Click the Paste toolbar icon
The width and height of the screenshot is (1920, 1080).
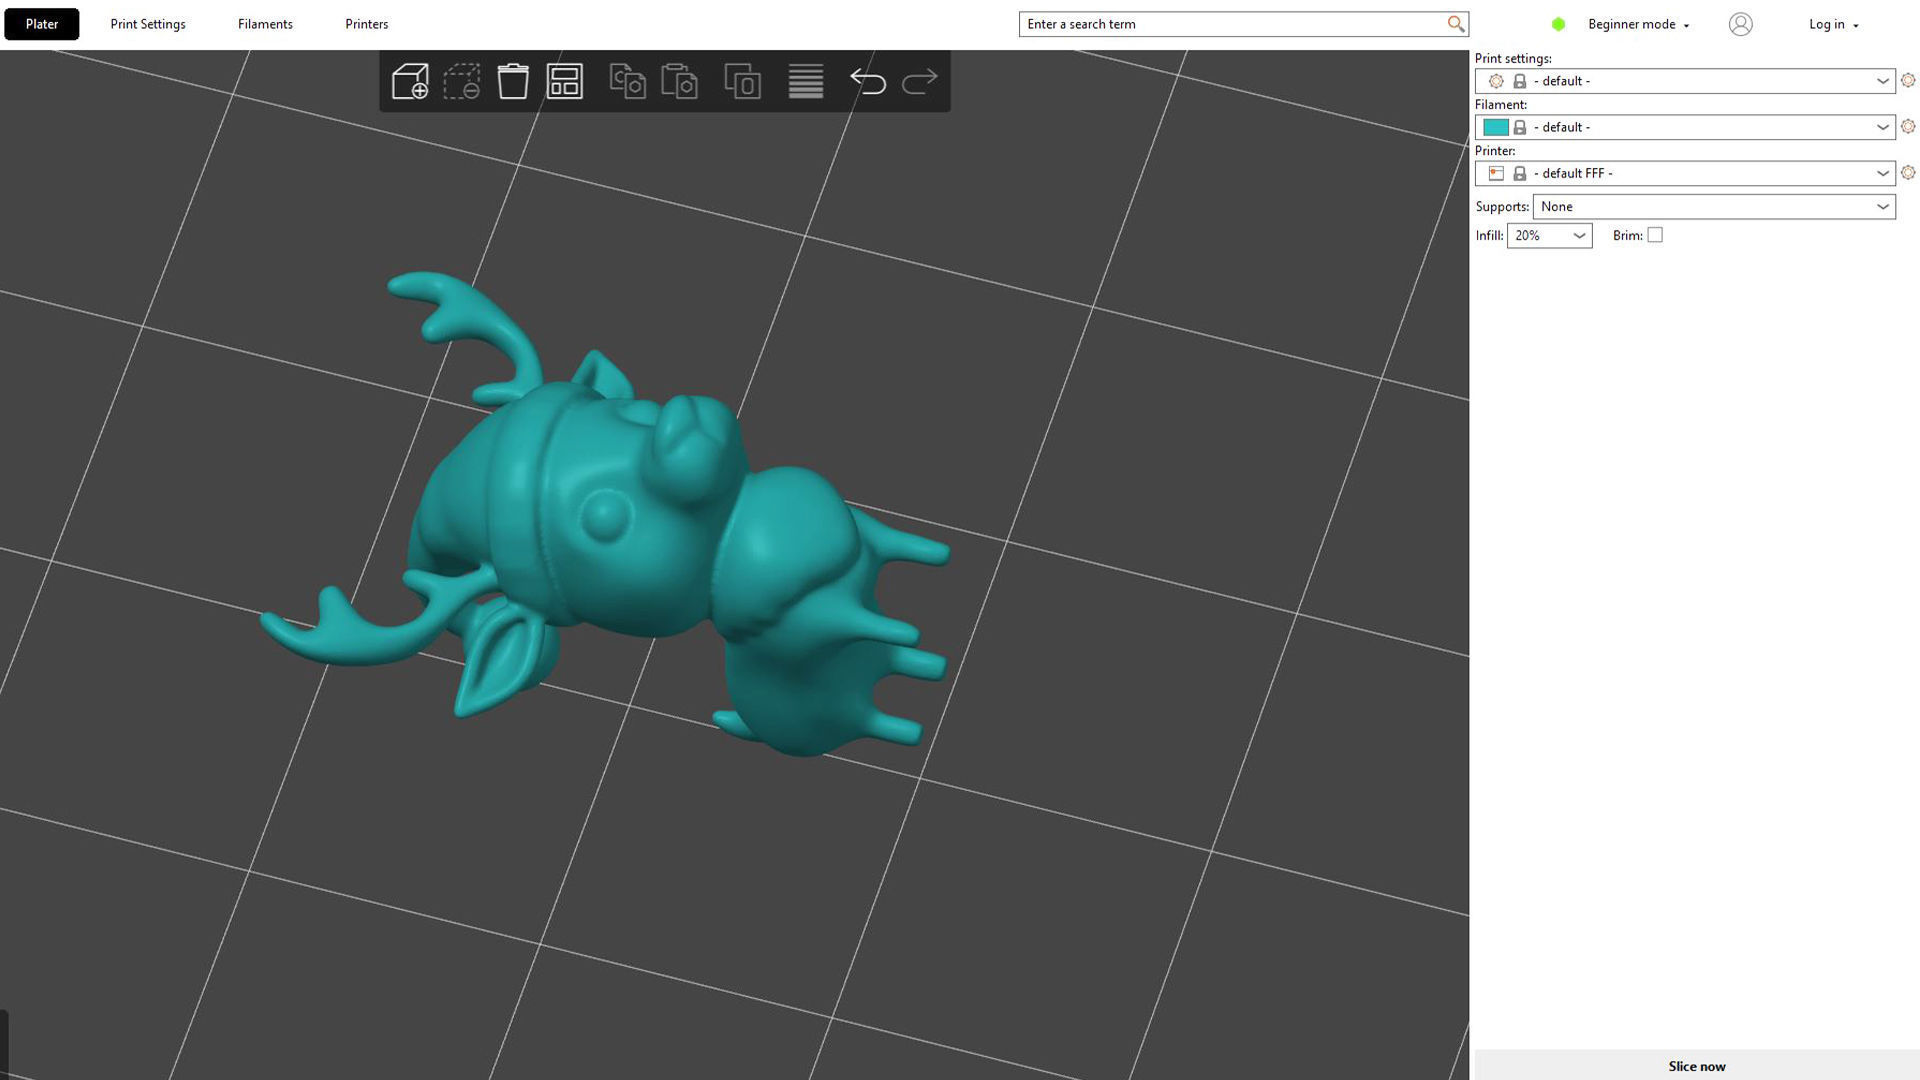[x=680, y=81]
